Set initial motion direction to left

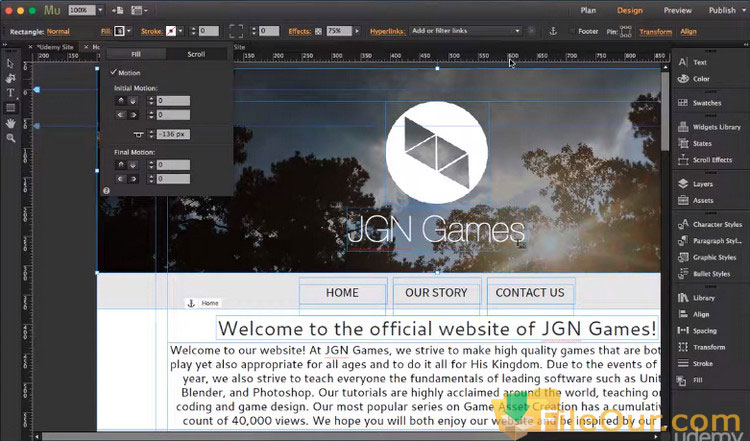[x=121, y=115]
